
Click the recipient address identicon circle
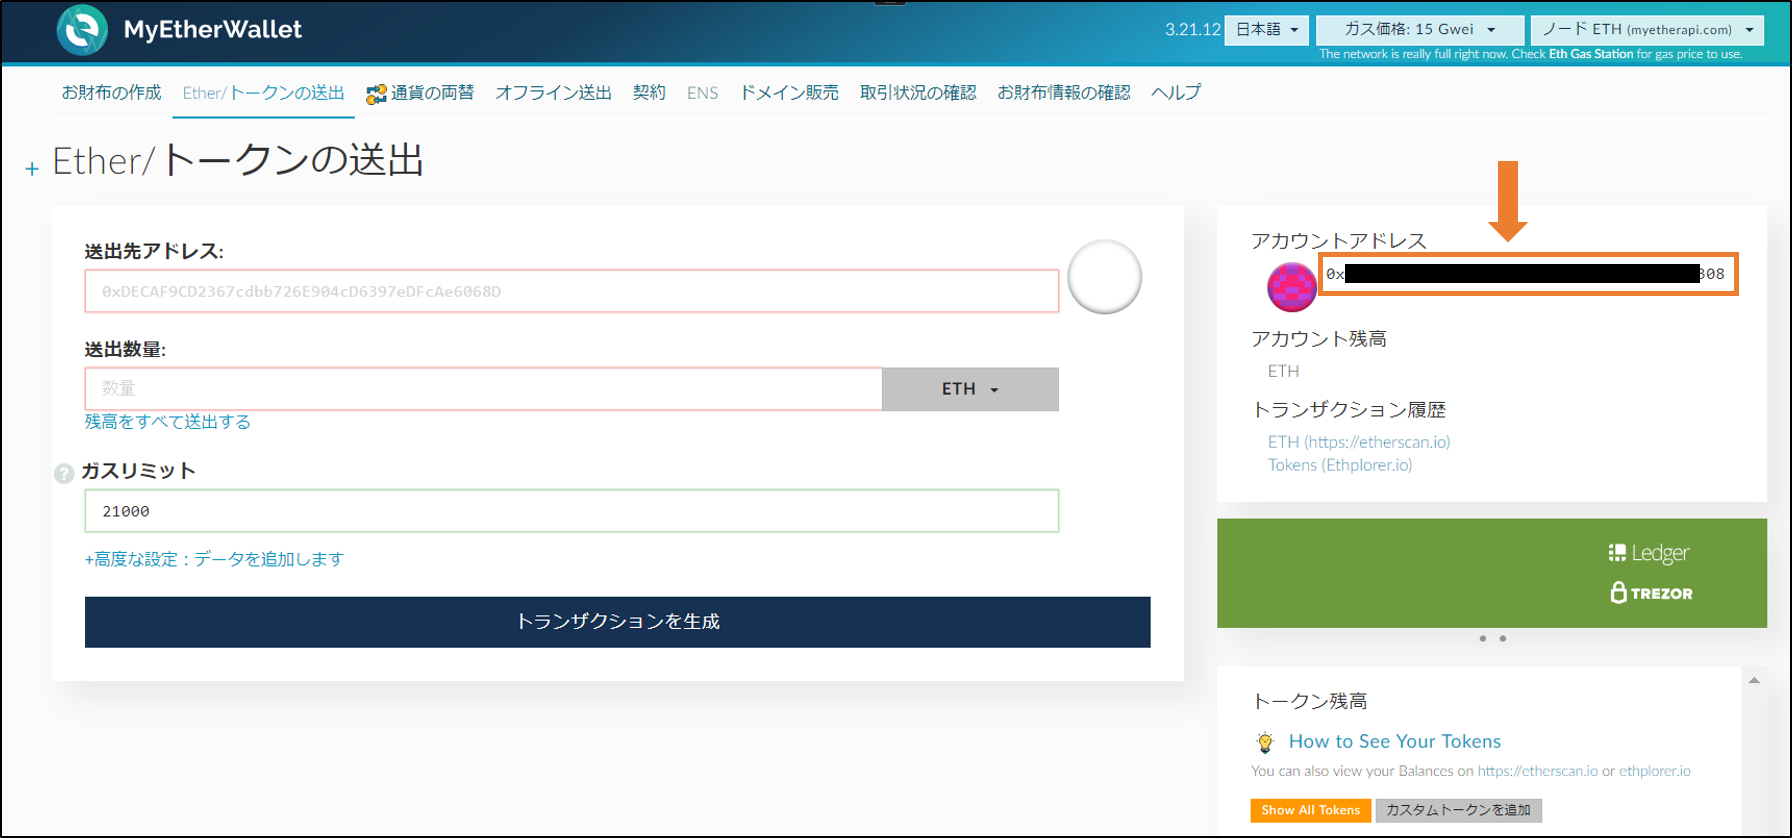pyautogui.click(x=1104, y=277)
